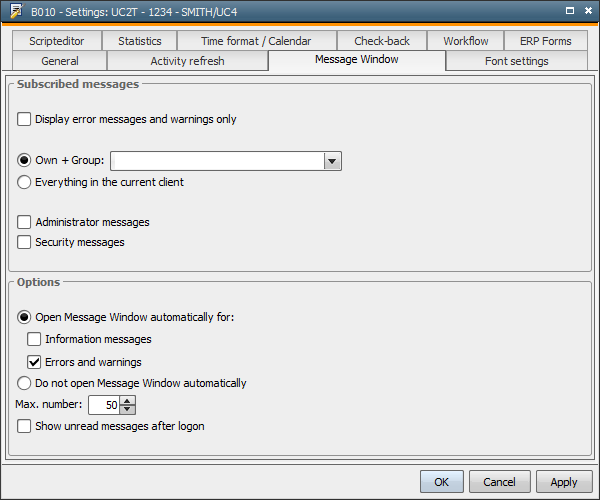Screen dimensions: 600x500
Task: Select the Own + Group radio button
Action: coord(24,160)
